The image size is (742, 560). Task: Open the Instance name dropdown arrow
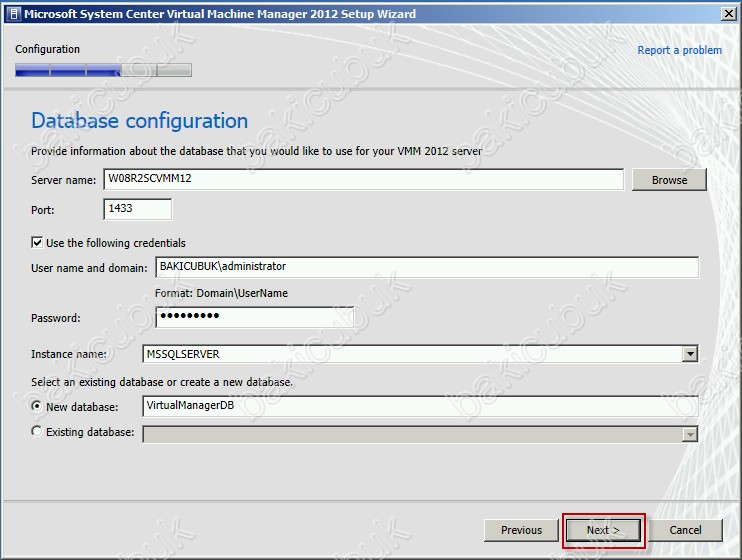click(690, 354)
